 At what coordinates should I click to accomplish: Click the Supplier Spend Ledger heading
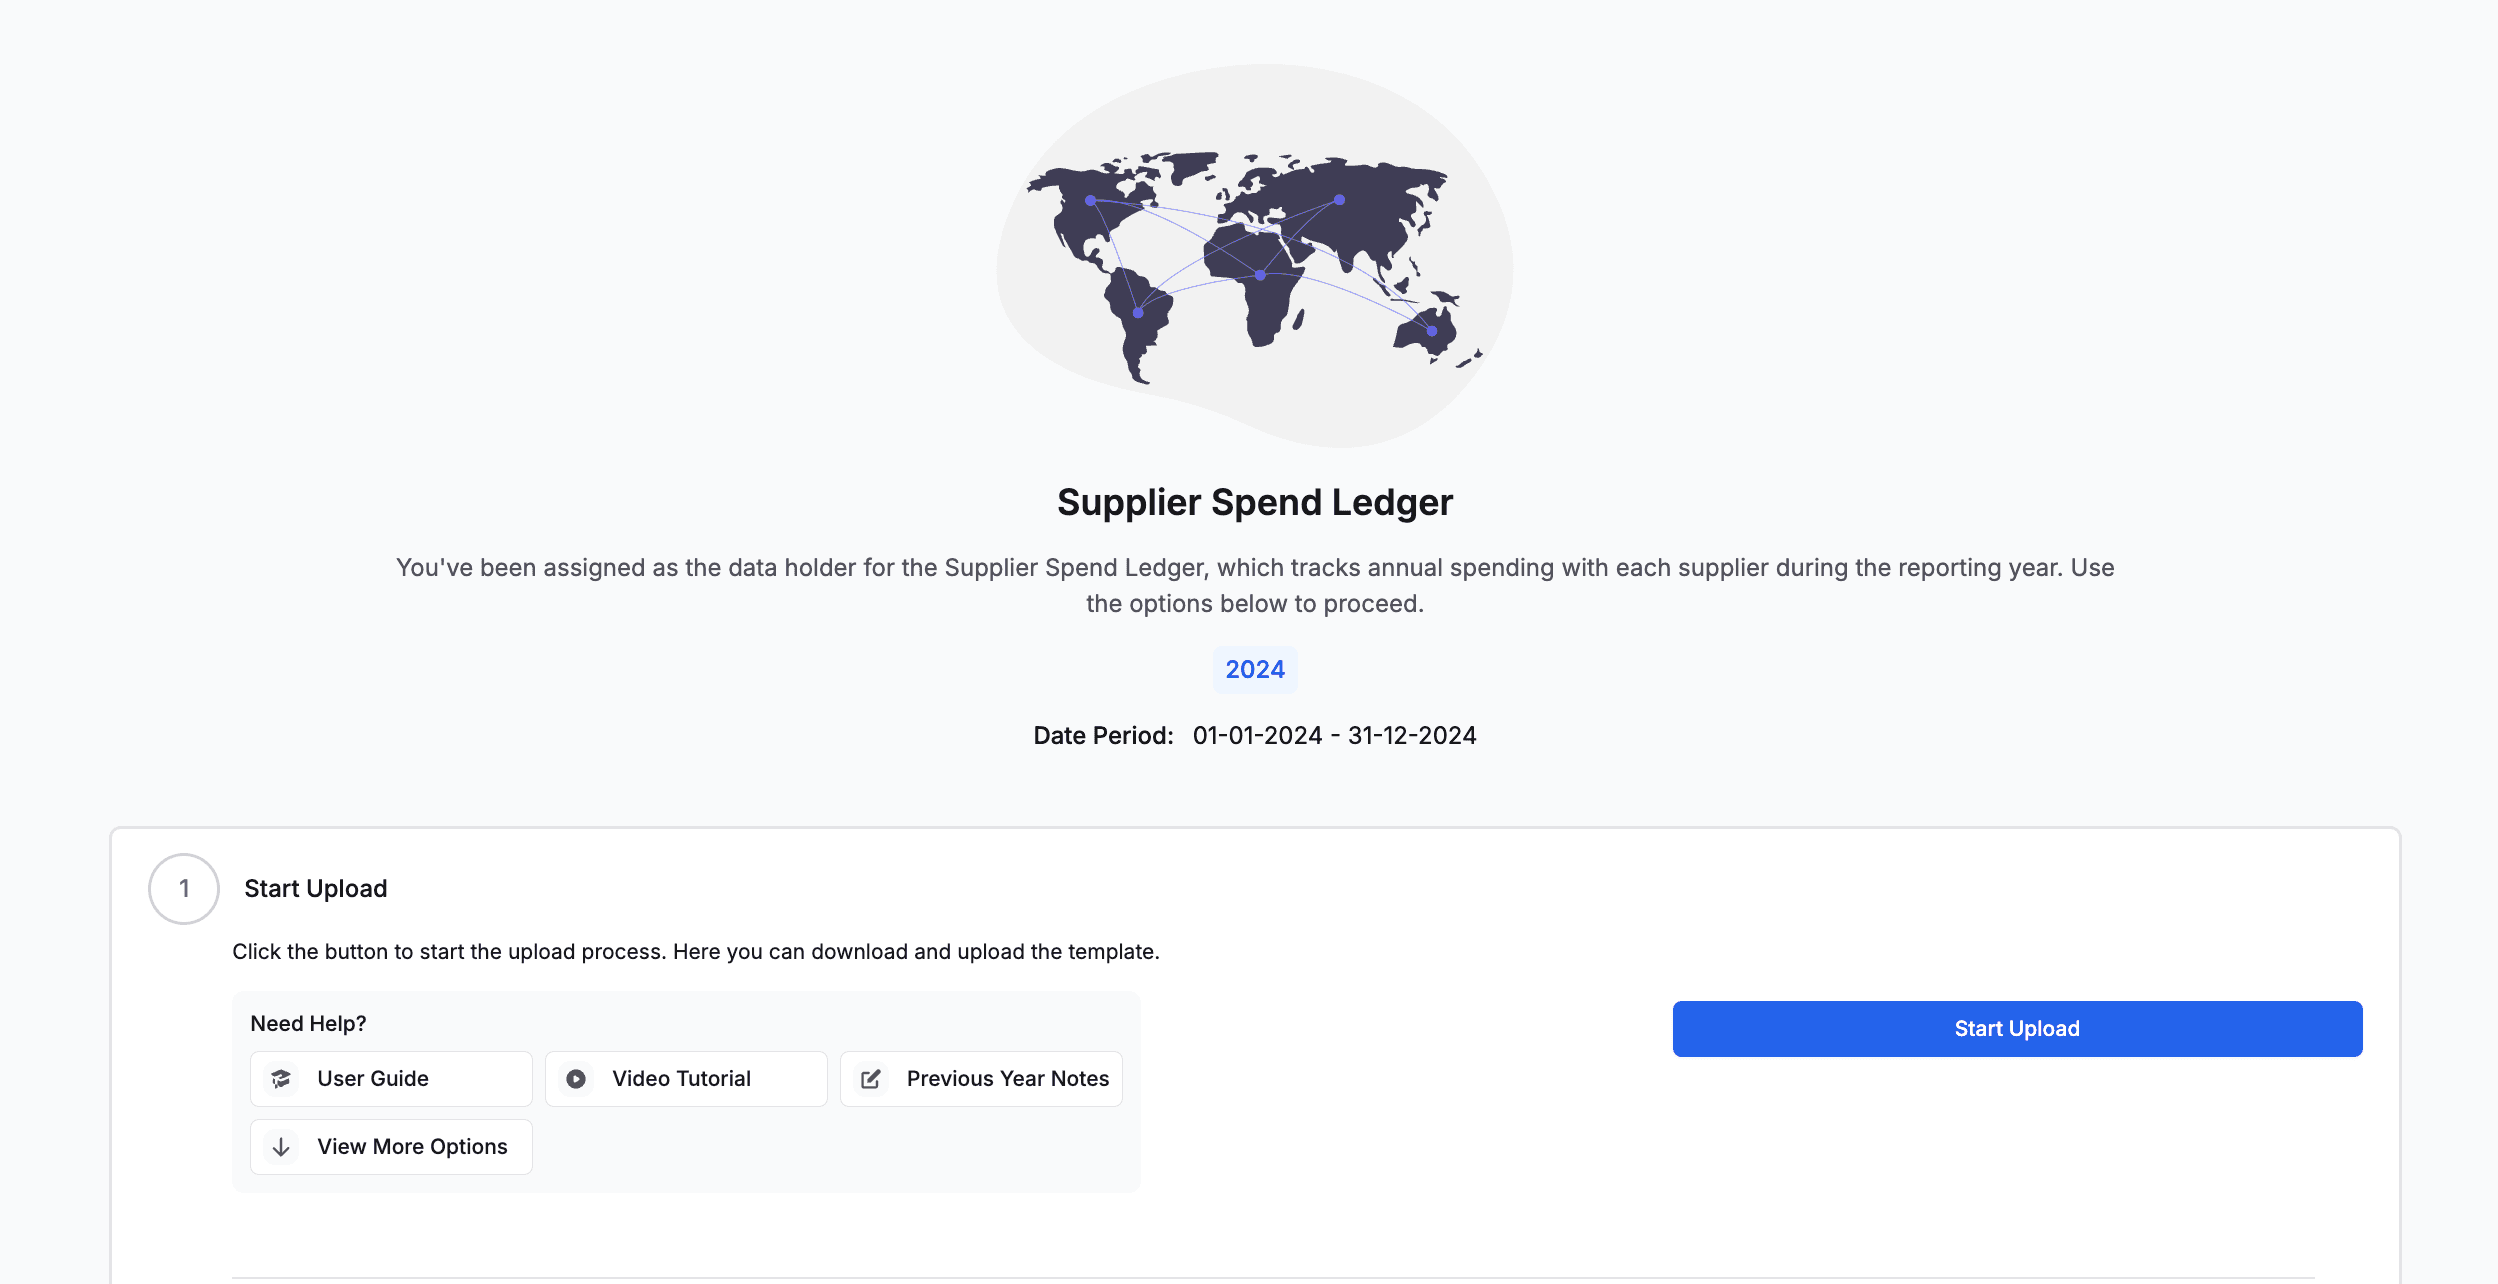pyautogui.click(x=1255, y=502)
